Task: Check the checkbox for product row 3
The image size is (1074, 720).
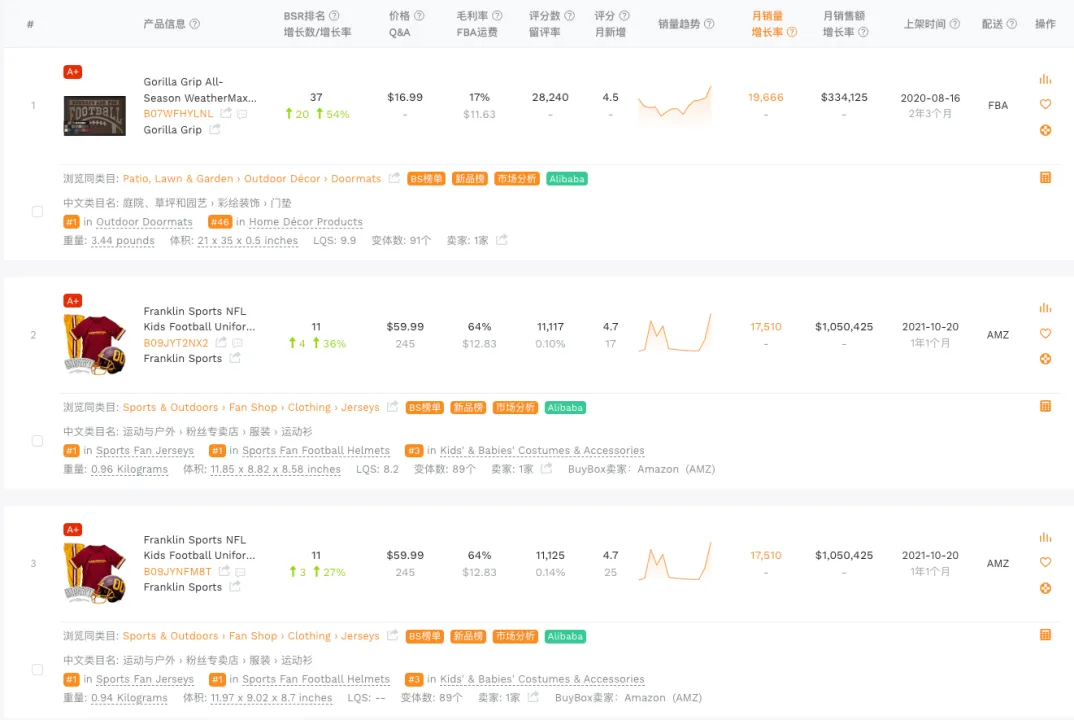Action: coord(38,670)
